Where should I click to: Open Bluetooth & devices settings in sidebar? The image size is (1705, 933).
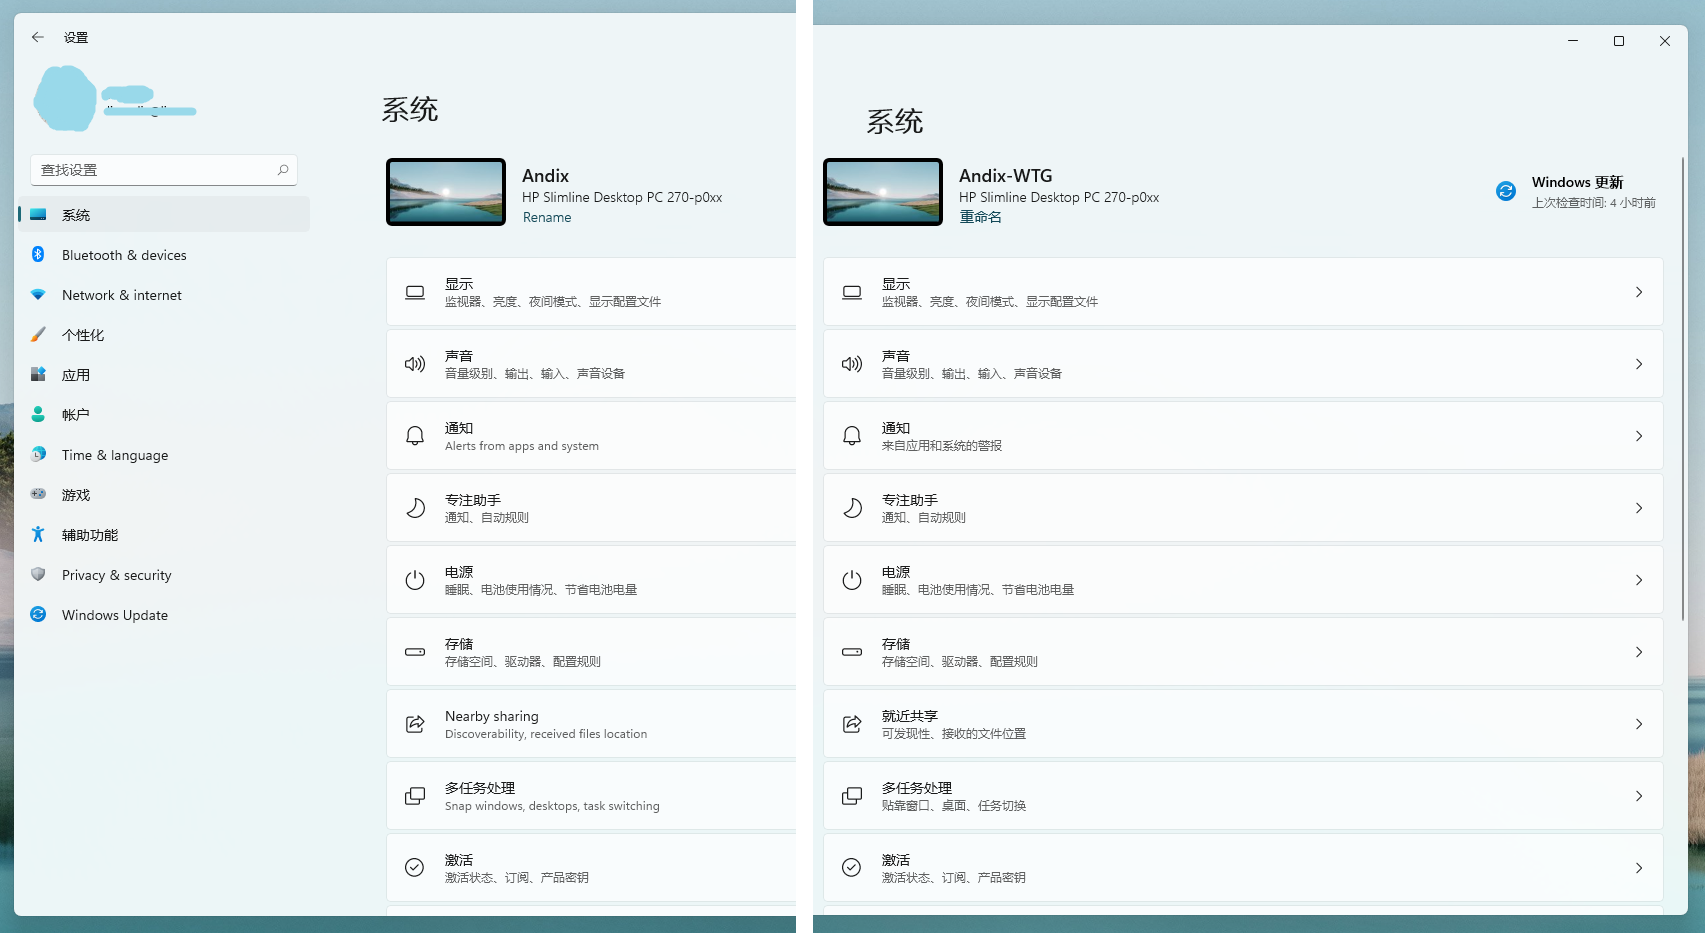(38, 254)
